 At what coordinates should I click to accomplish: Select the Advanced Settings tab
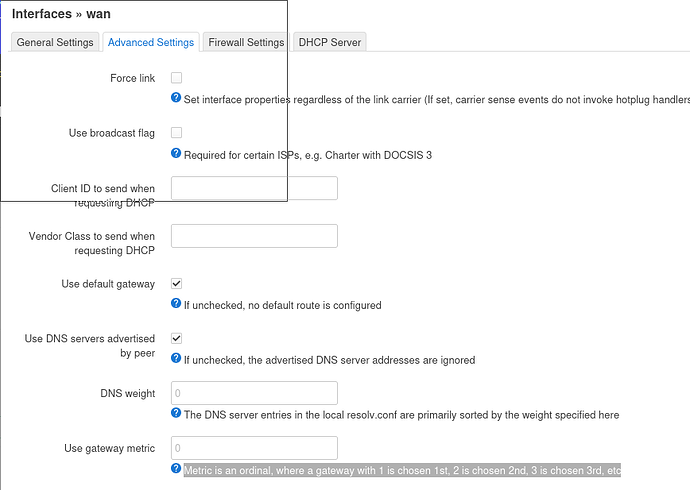point(151,42)
